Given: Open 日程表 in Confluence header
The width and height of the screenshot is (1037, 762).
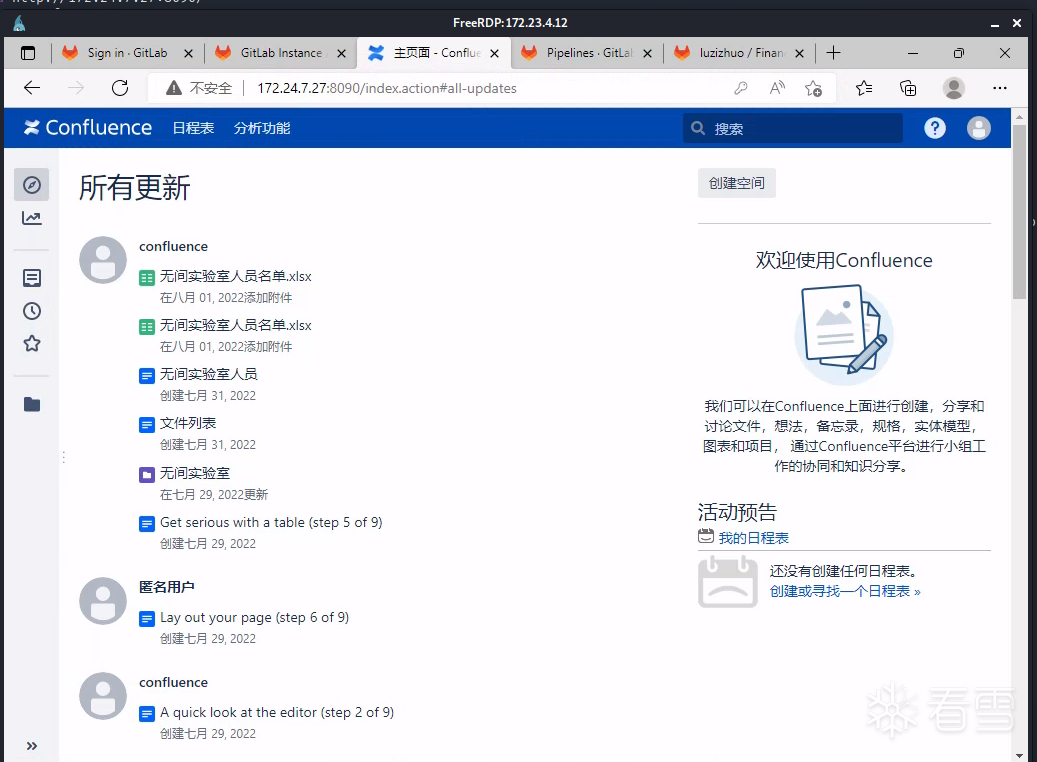Looking at the screenshot, I should 193,128.
